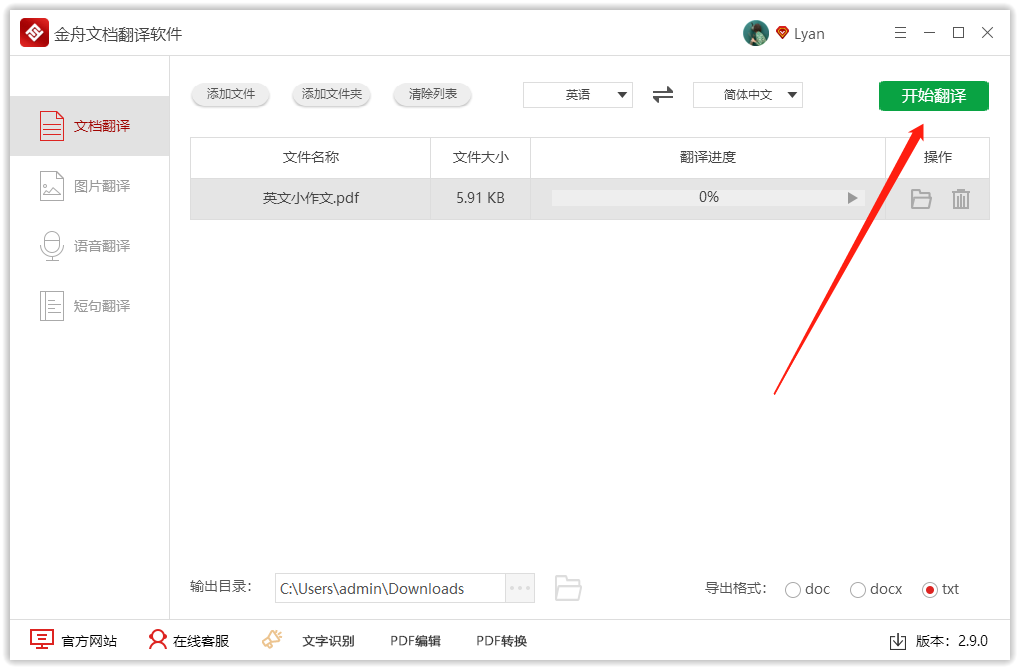
Task: Open the 英语 source language dropdown
Action: click(578, 95)
